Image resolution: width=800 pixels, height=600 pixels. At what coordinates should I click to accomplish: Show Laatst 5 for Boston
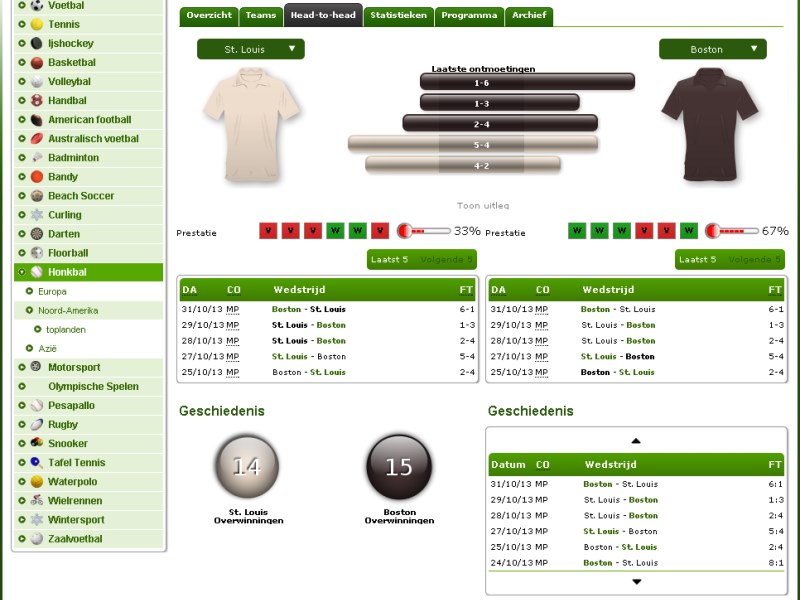[697, 260]
